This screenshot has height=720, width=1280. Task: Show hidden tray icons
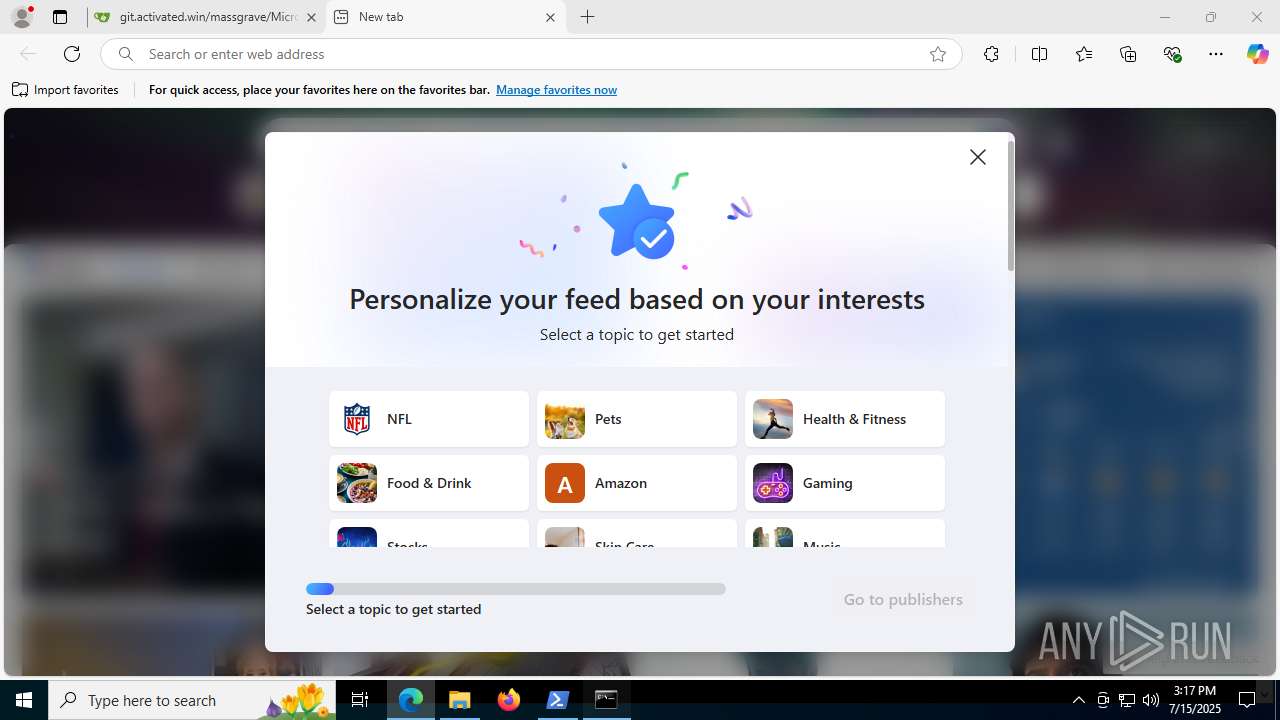(x=1078, y=700)
